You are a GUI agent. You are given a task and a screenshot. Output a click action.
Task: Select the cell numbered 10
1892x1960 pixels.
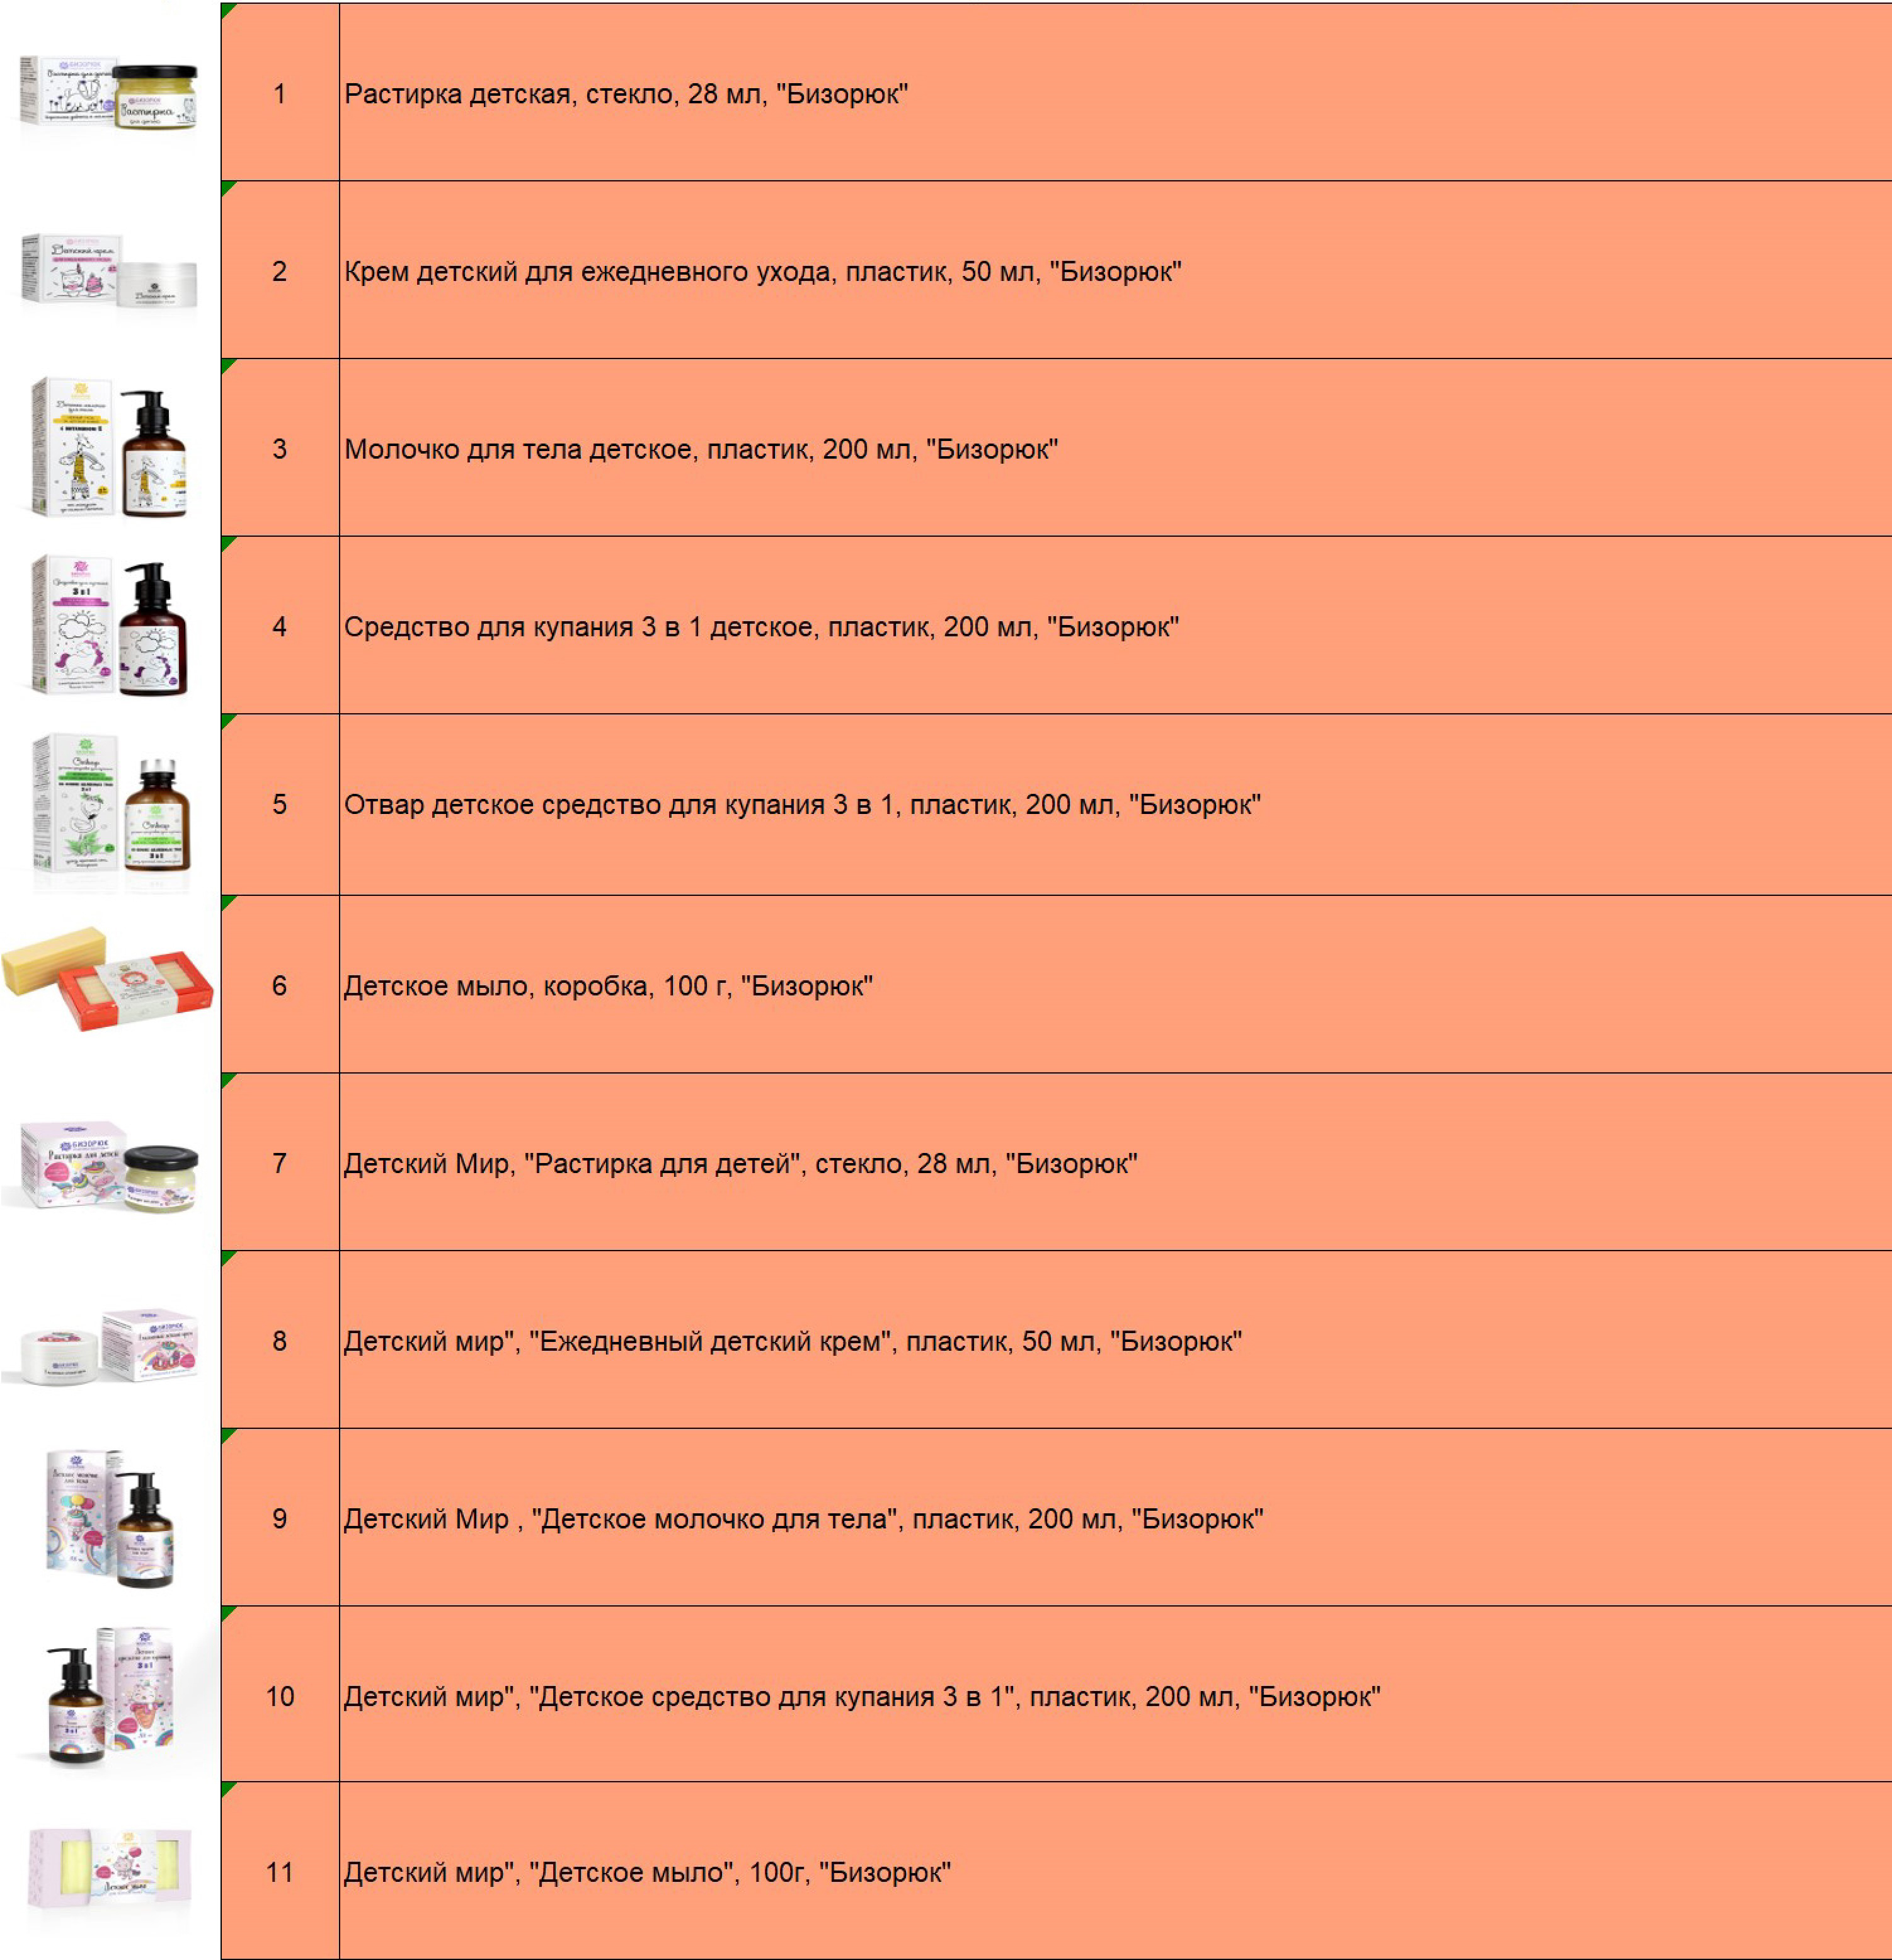[x=280, y=1695]
